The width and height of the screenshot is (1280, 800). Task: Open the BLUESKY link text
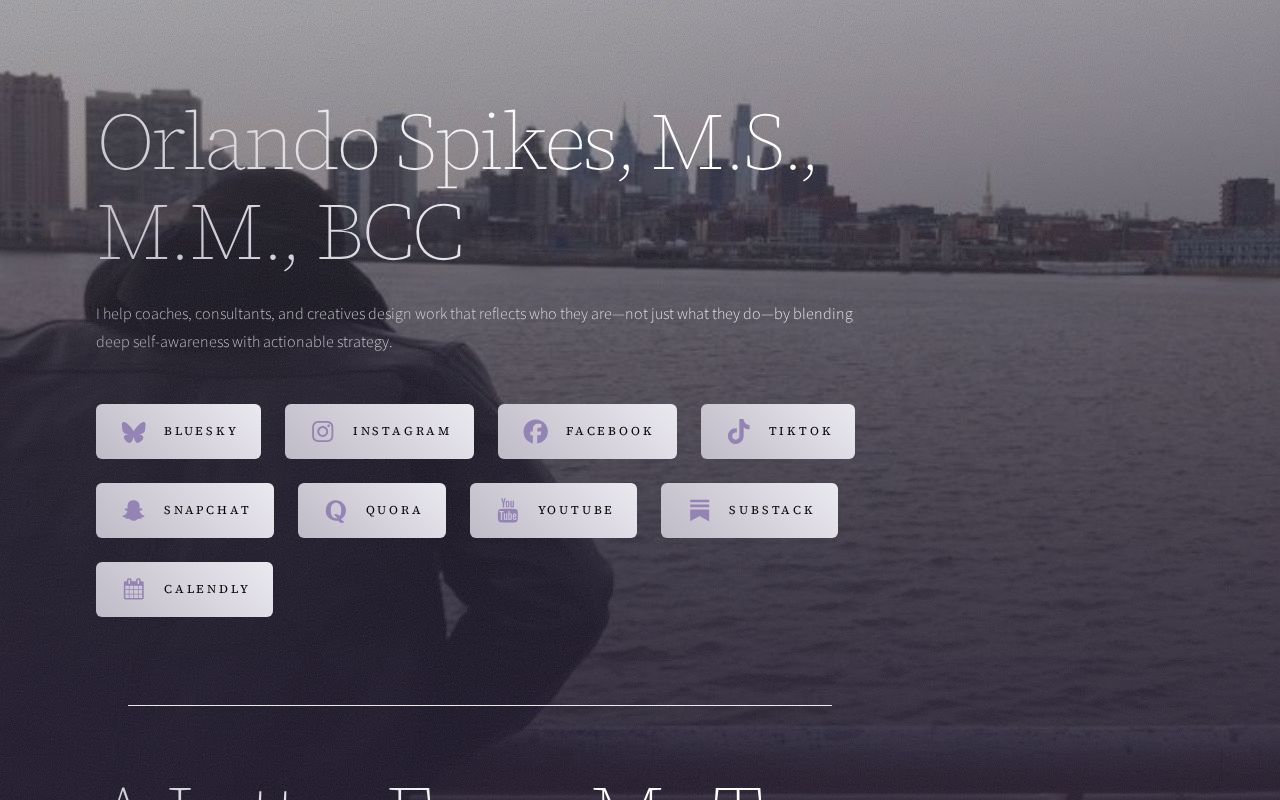[x=201, y=431]
